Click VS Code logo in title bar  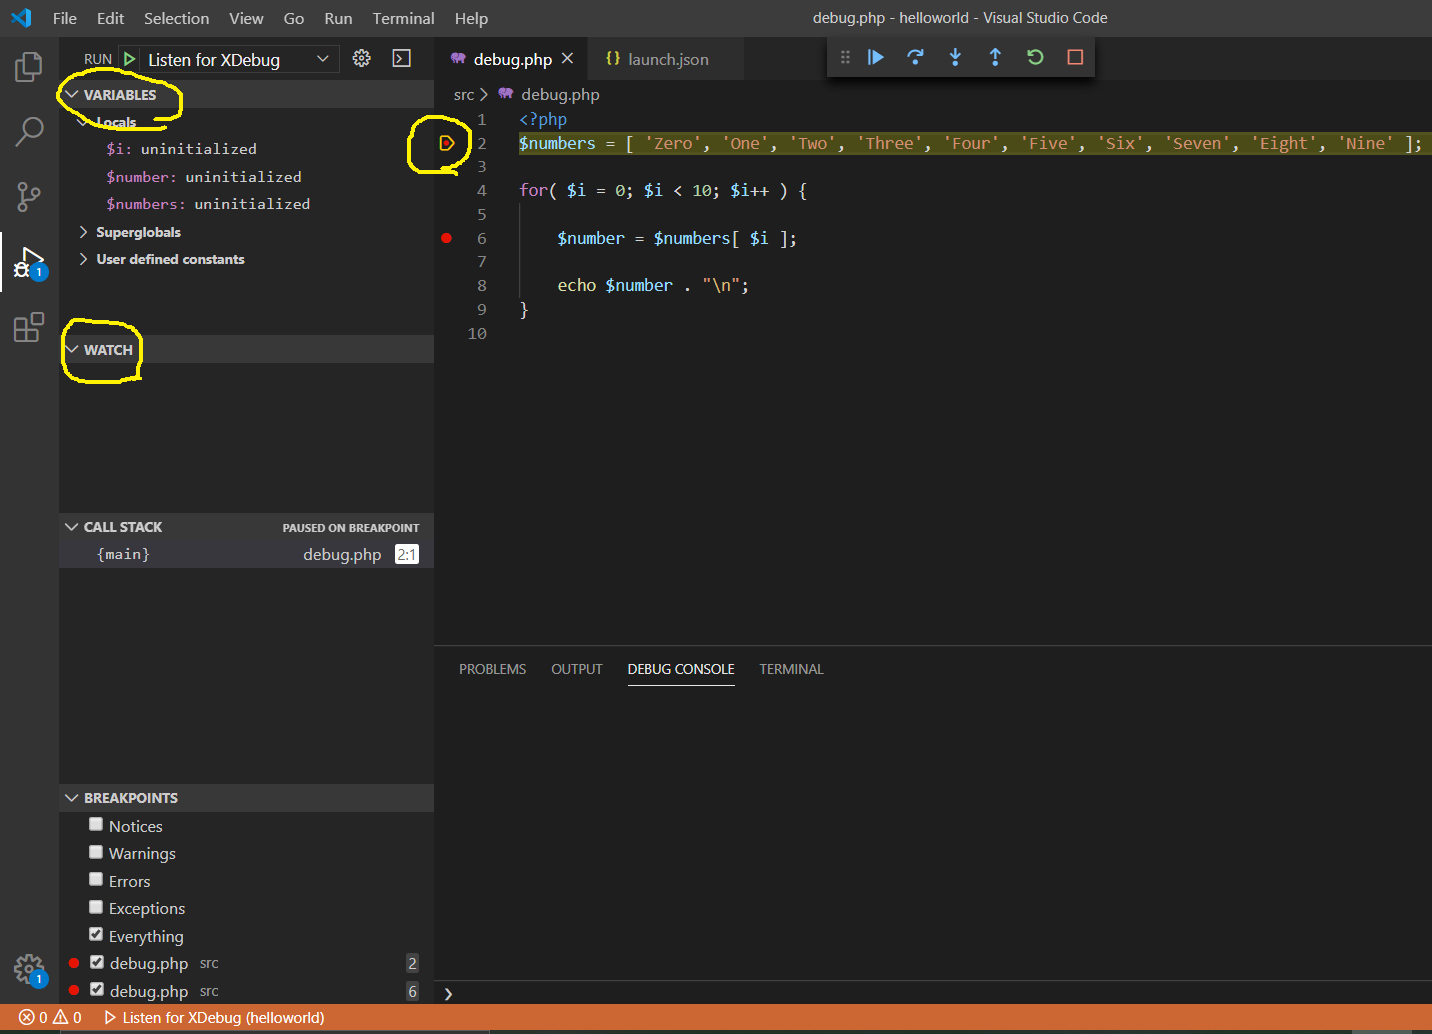[21, 18]
